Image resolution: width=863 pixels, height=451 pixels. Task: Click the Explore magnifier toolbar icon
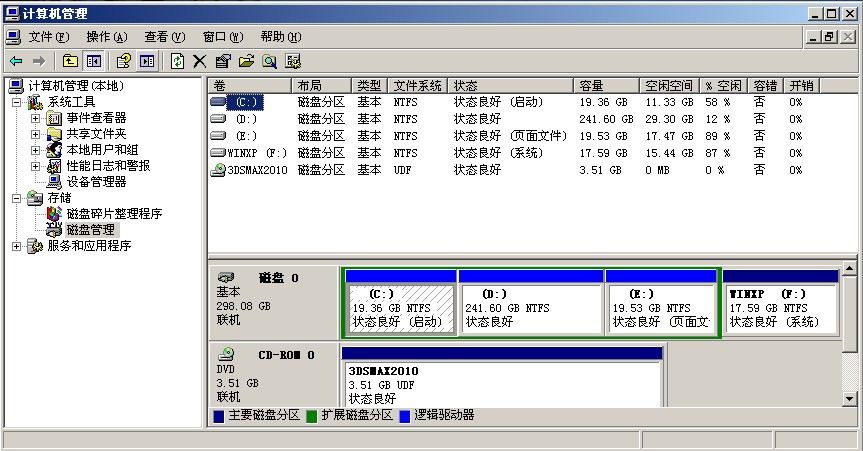pyautogui.click(x=269, y=61)
